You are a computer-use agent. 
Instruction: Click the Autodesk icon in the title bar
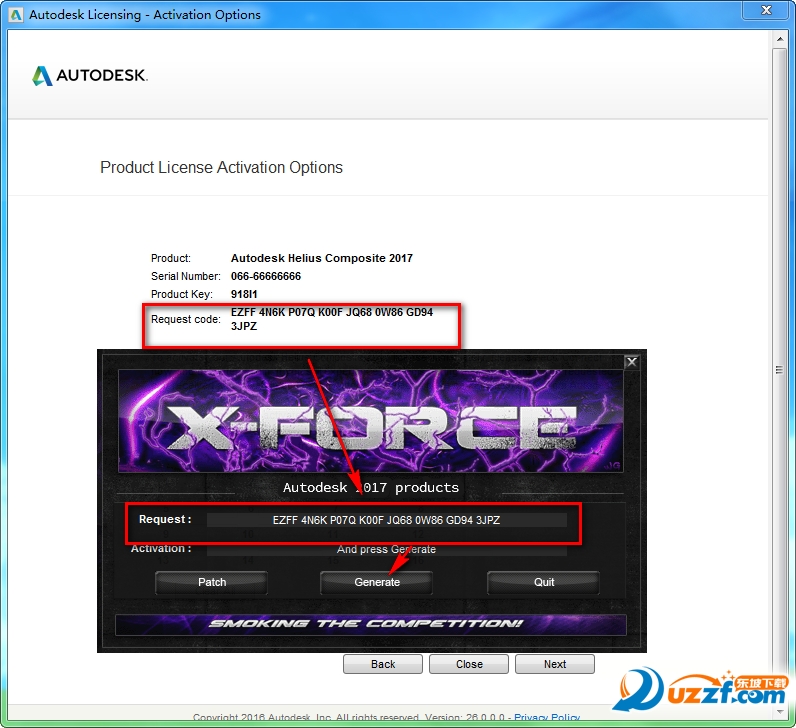click(15, 15)
